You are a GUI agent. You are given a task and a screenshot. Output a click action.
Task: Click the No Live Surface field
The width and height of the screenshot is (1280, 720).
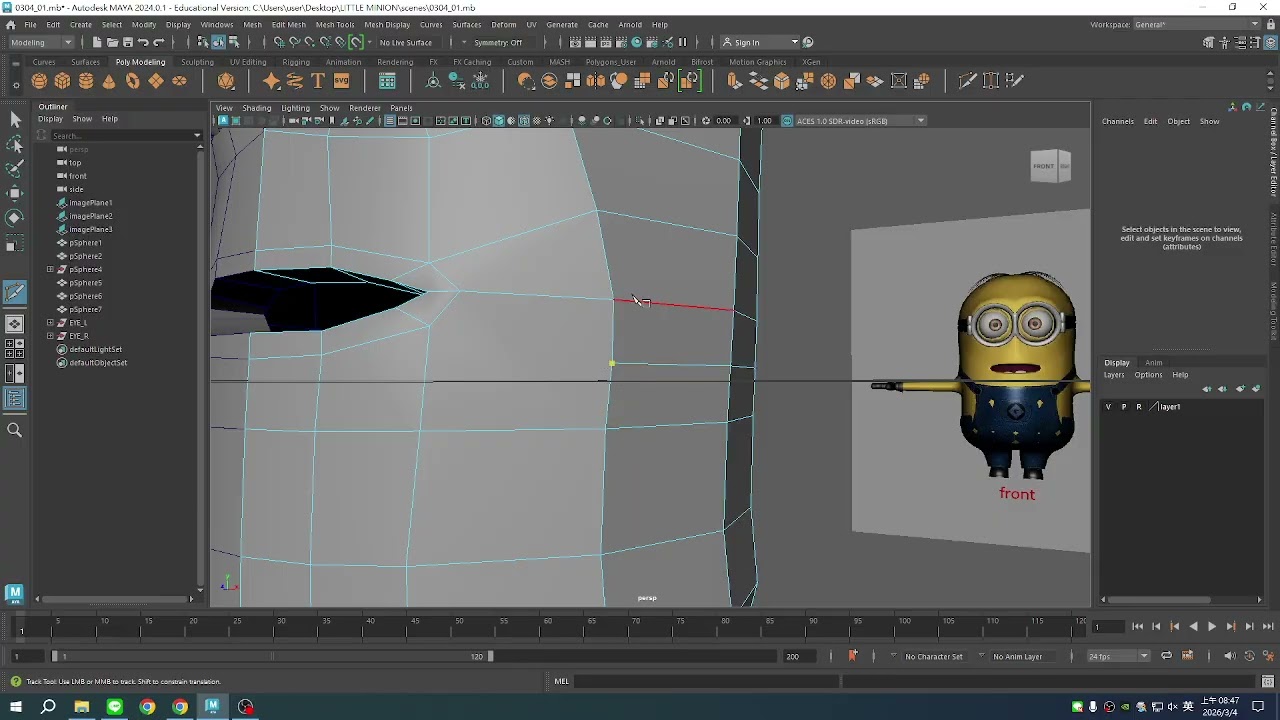[408, 42]
